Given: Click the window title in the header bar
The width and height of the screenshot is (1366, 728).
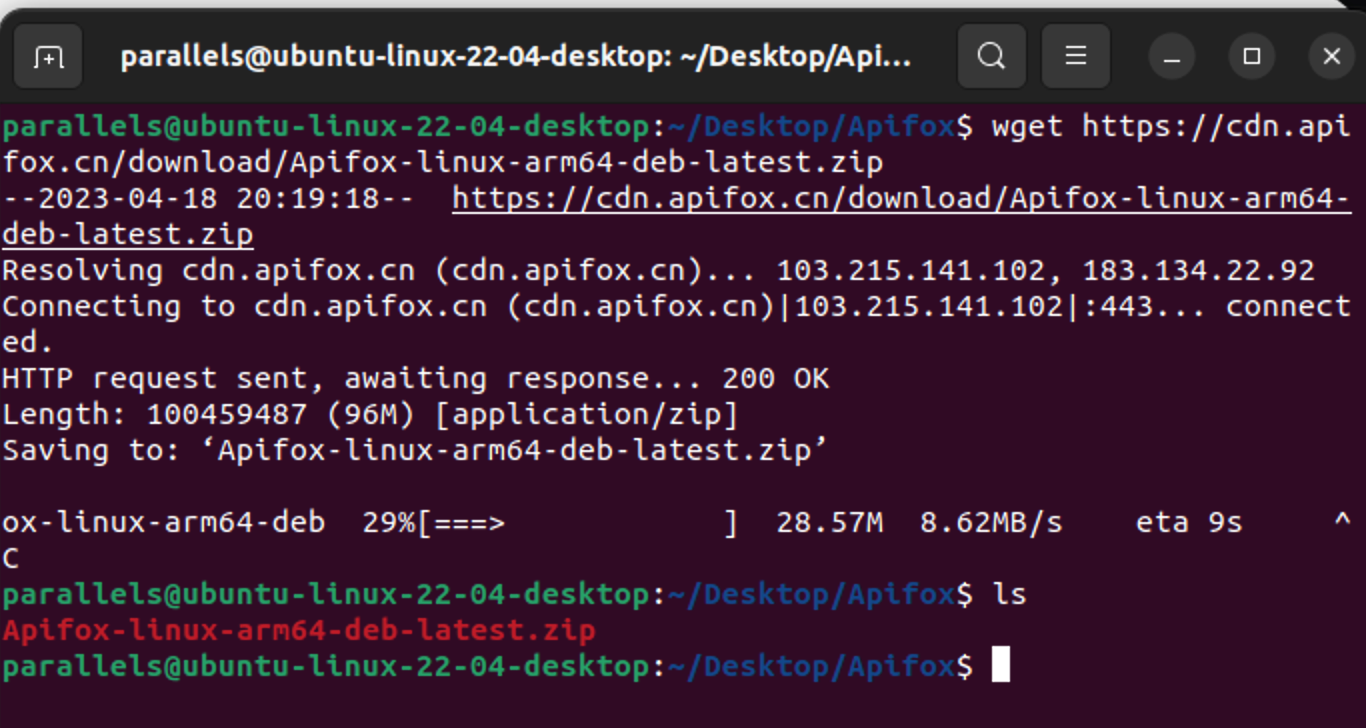Looking at the screenshot, I should coord(515,57).
